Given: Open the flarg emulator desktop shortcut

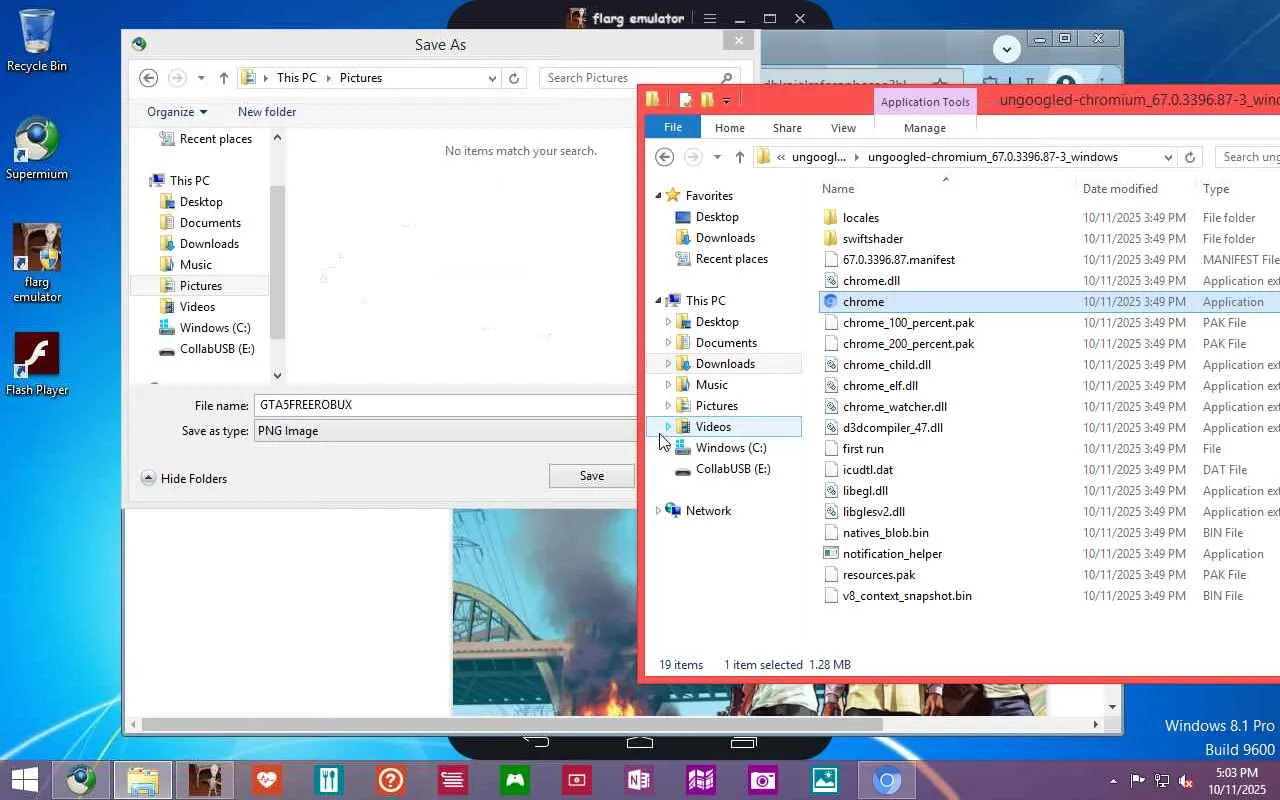Looking at the screenshot, I should click(x=37, y=263).
